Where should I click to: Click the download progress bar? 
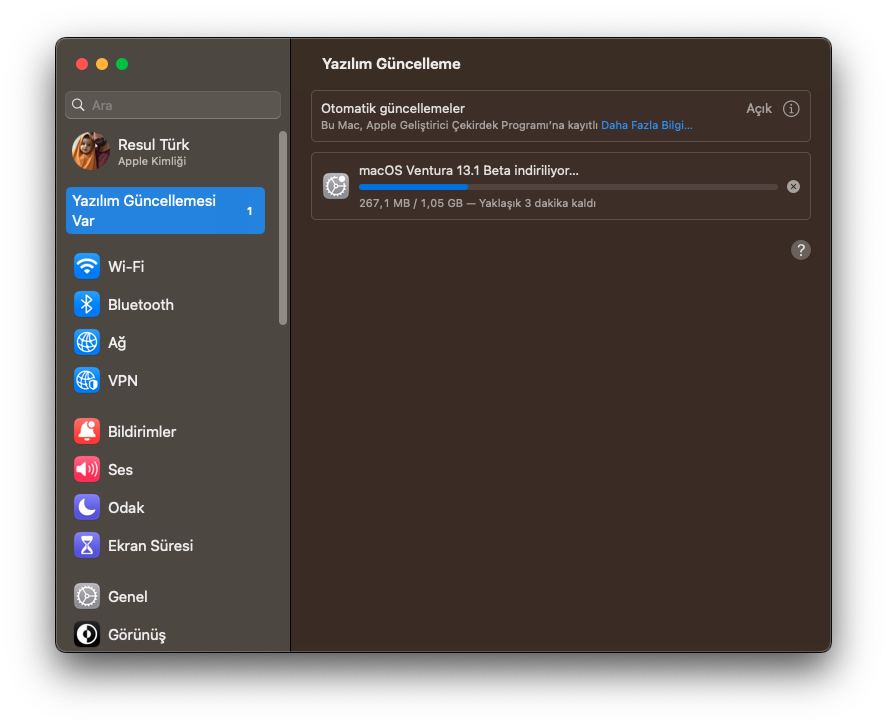tap(567, 187)
